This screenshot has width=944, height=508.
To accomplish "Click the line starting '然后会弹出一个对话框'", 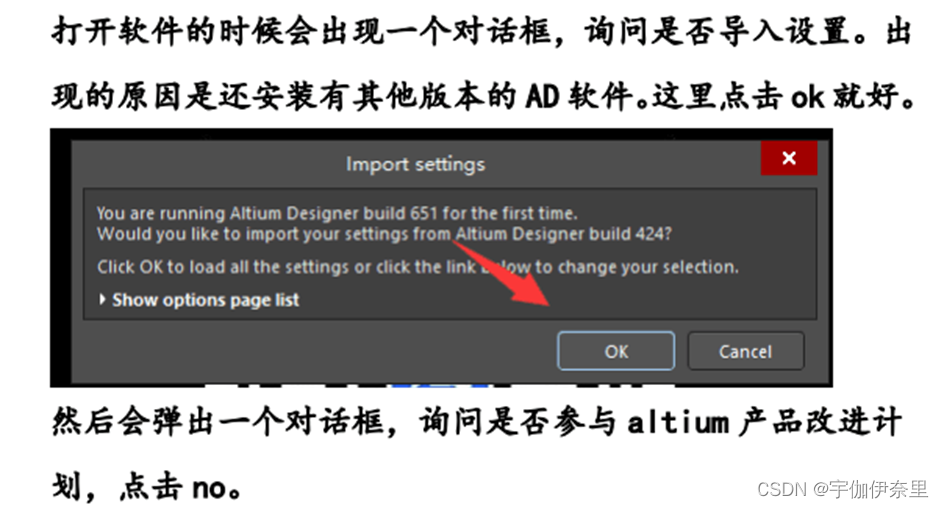I will pyautogui.click(x=477, y=421).
